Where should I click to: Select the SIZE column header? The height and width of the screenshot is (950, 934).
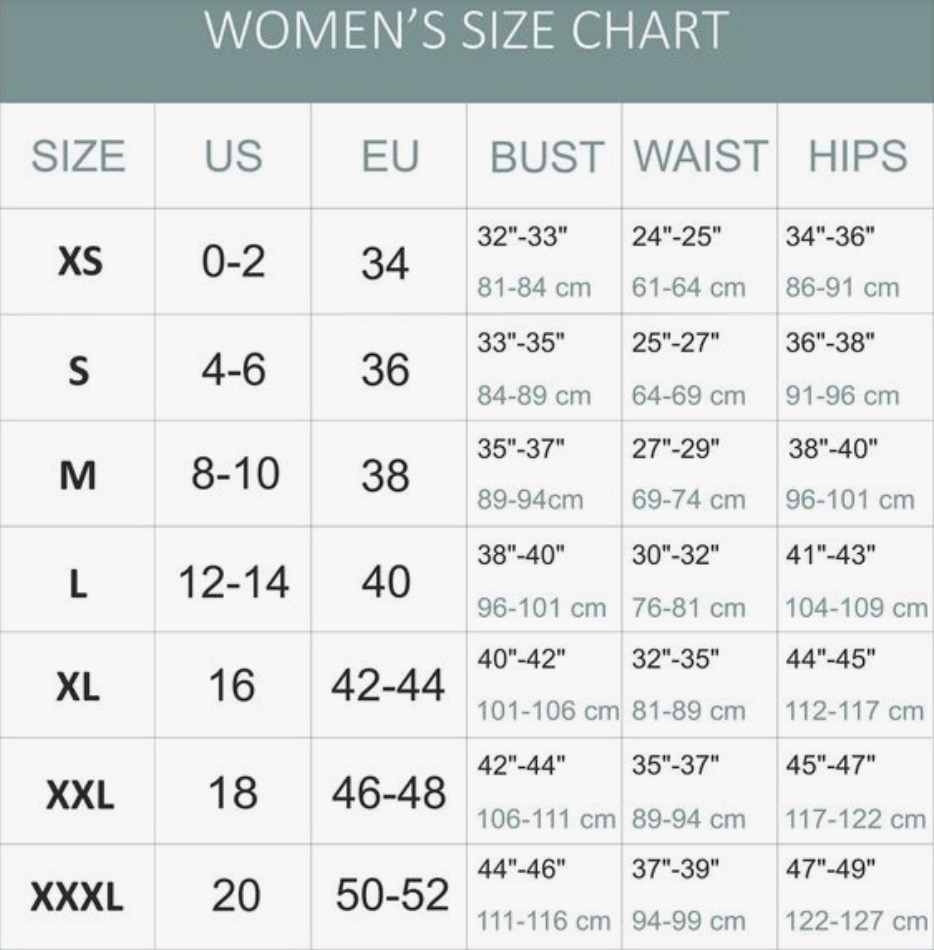[78, 156]
